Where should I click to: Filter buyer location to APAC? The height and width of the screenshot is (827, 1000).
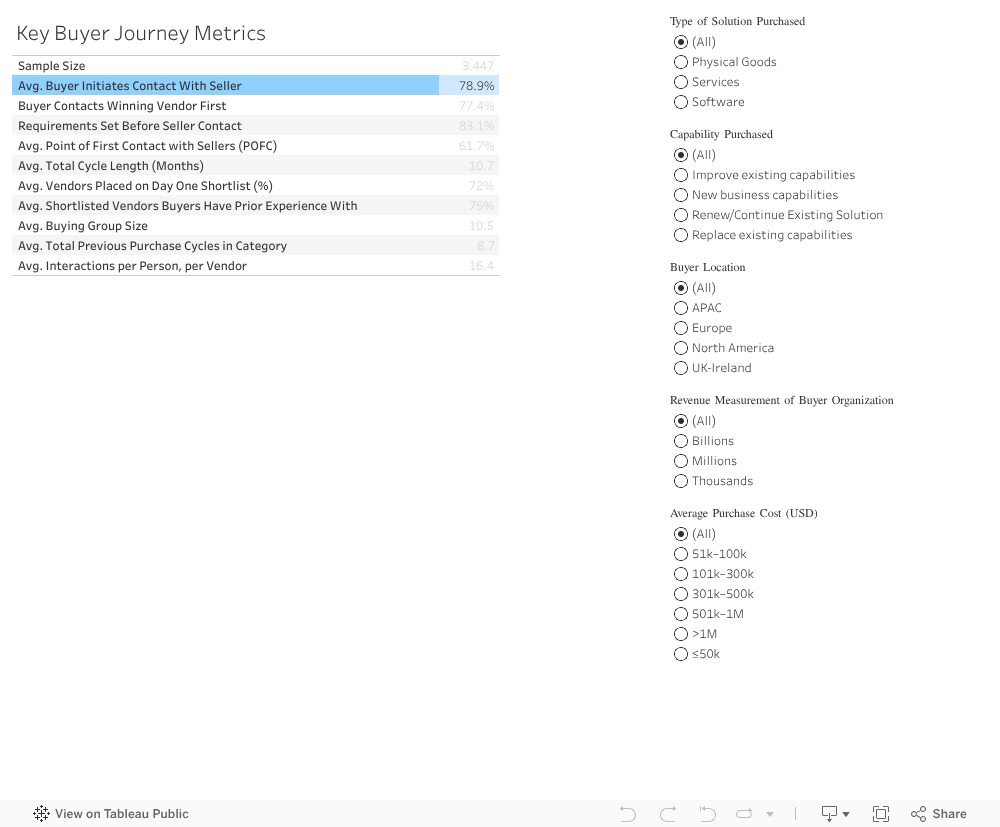point(680,308)
